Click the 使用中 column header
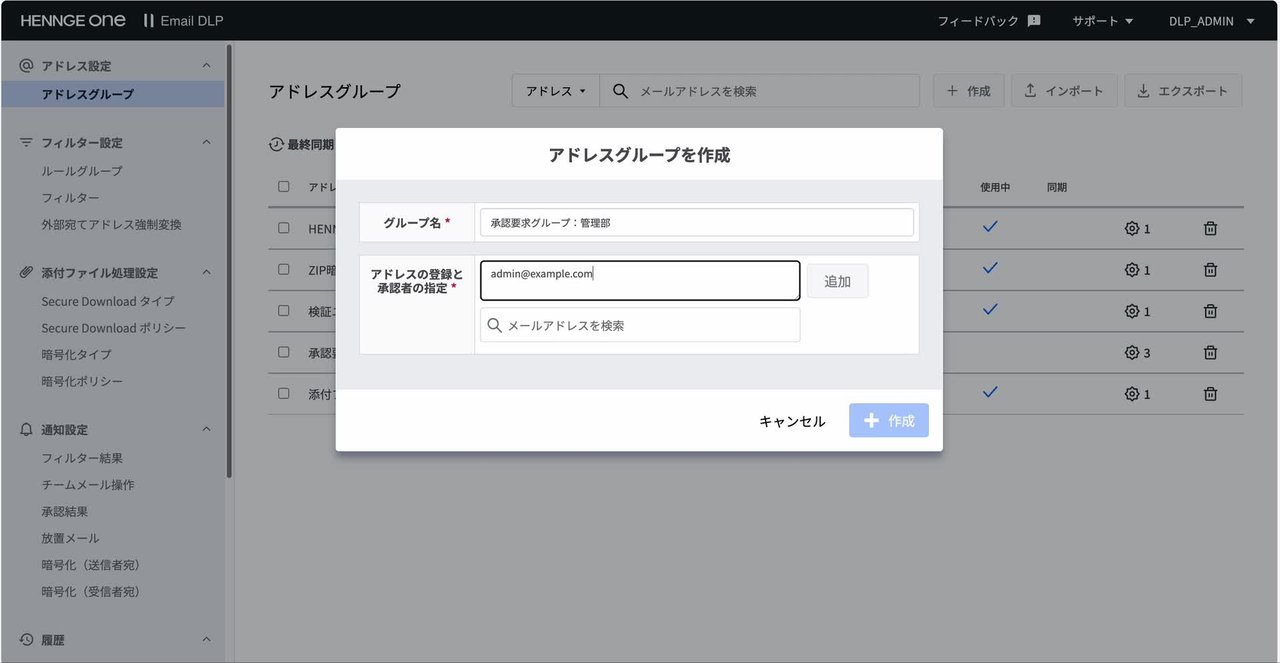Image resolution: width=1280 pixels, height=663 pixels. pyautogui.click(x=996, y=187)
